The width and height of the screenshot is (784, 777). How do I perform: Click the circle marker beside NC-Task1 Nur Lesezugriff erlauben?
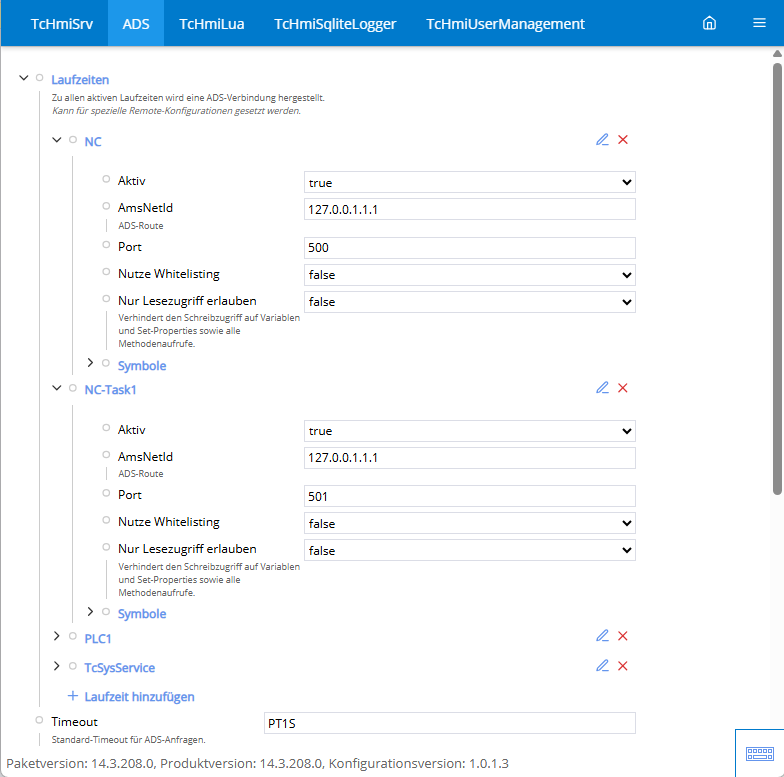[106, 547]
